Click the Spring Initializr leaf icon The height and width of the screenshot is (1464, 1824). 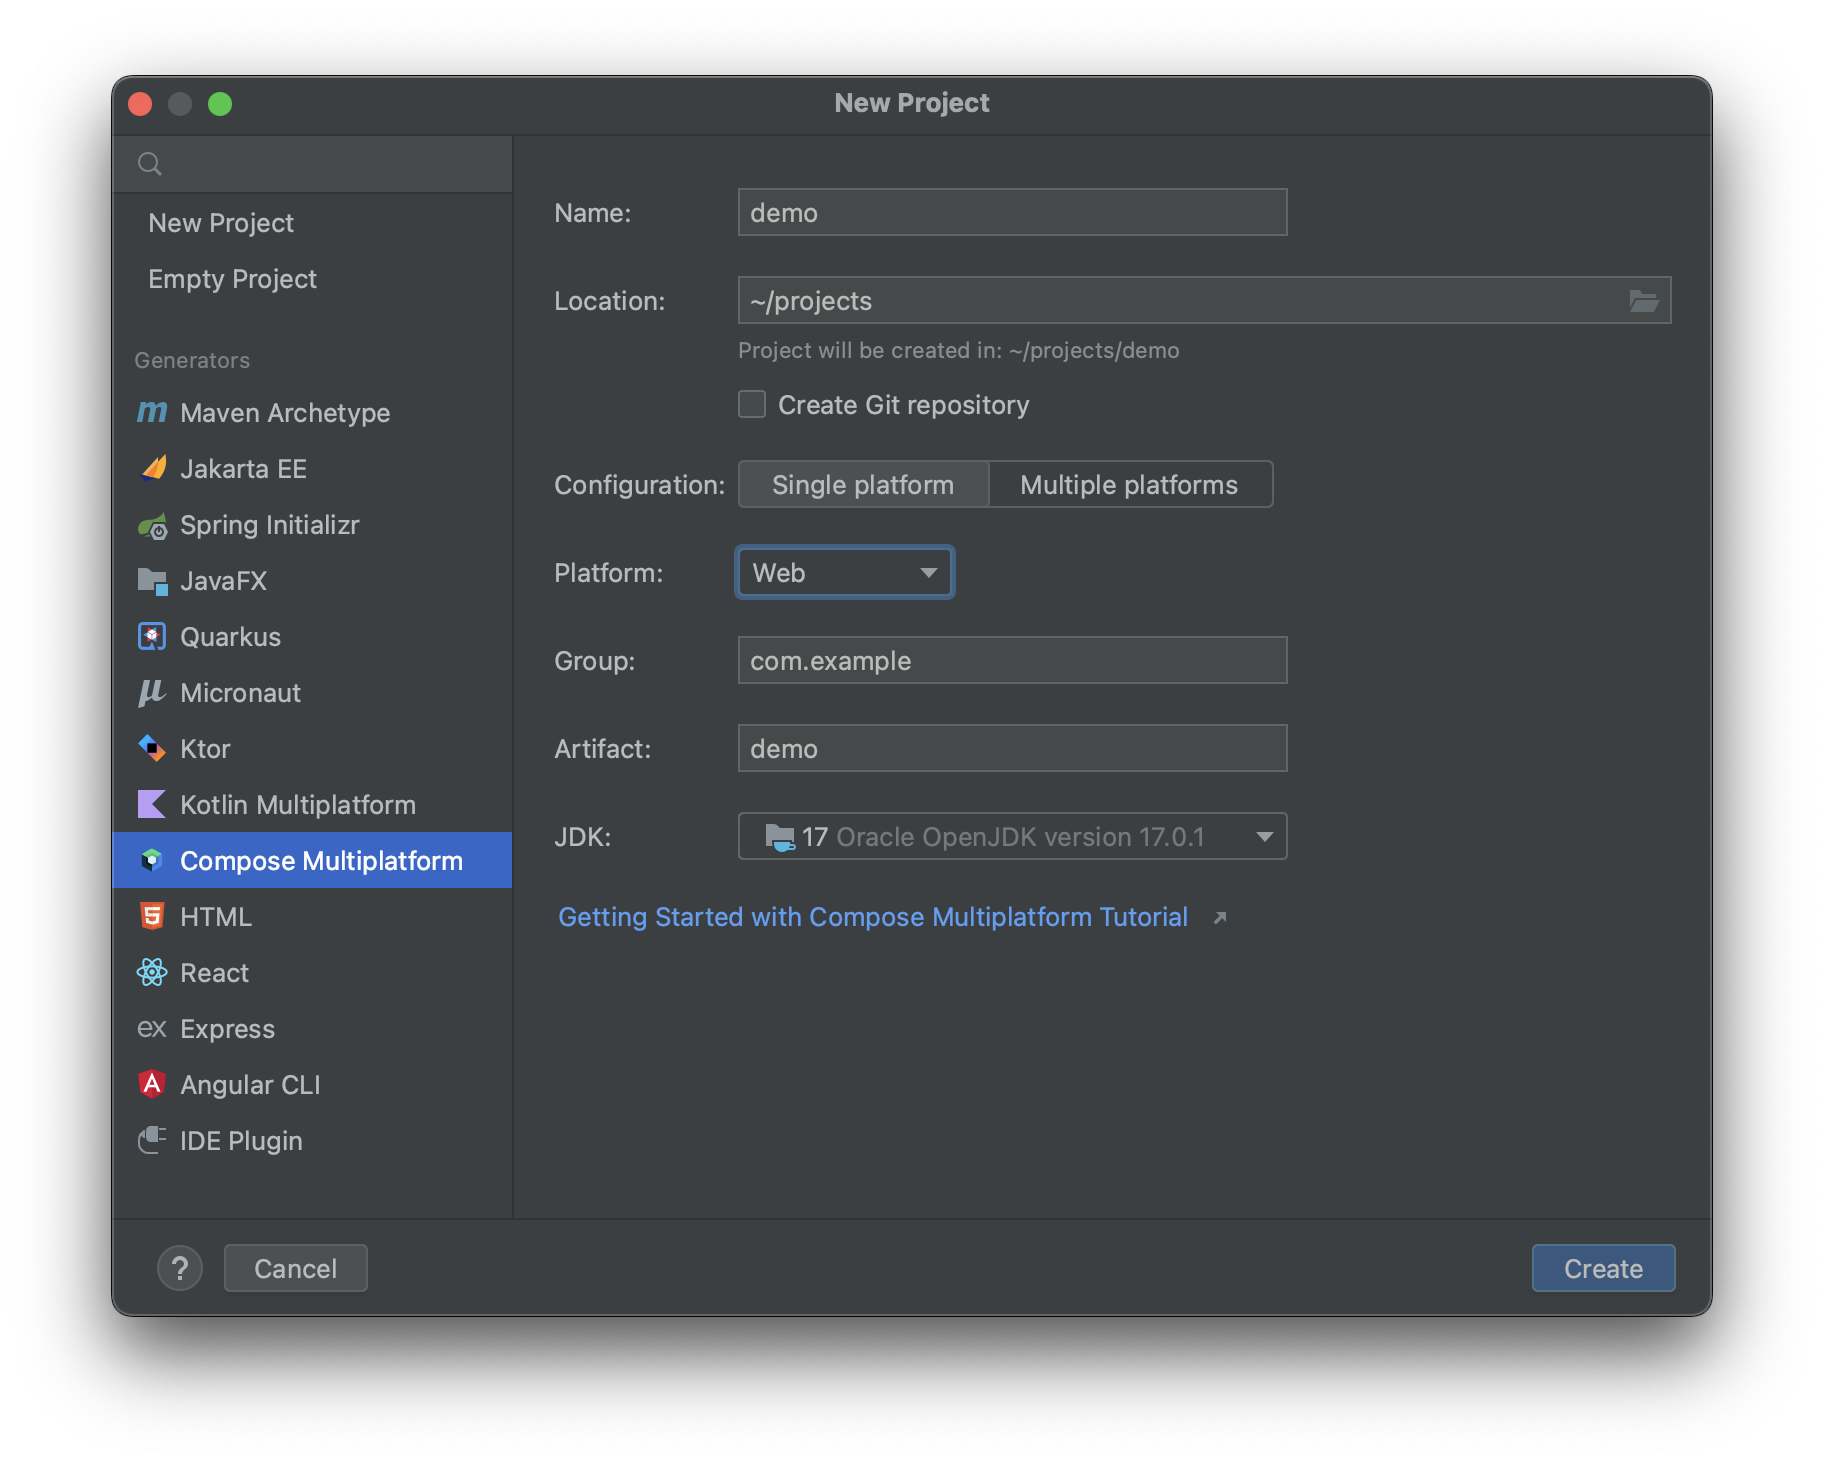point(152,525)
